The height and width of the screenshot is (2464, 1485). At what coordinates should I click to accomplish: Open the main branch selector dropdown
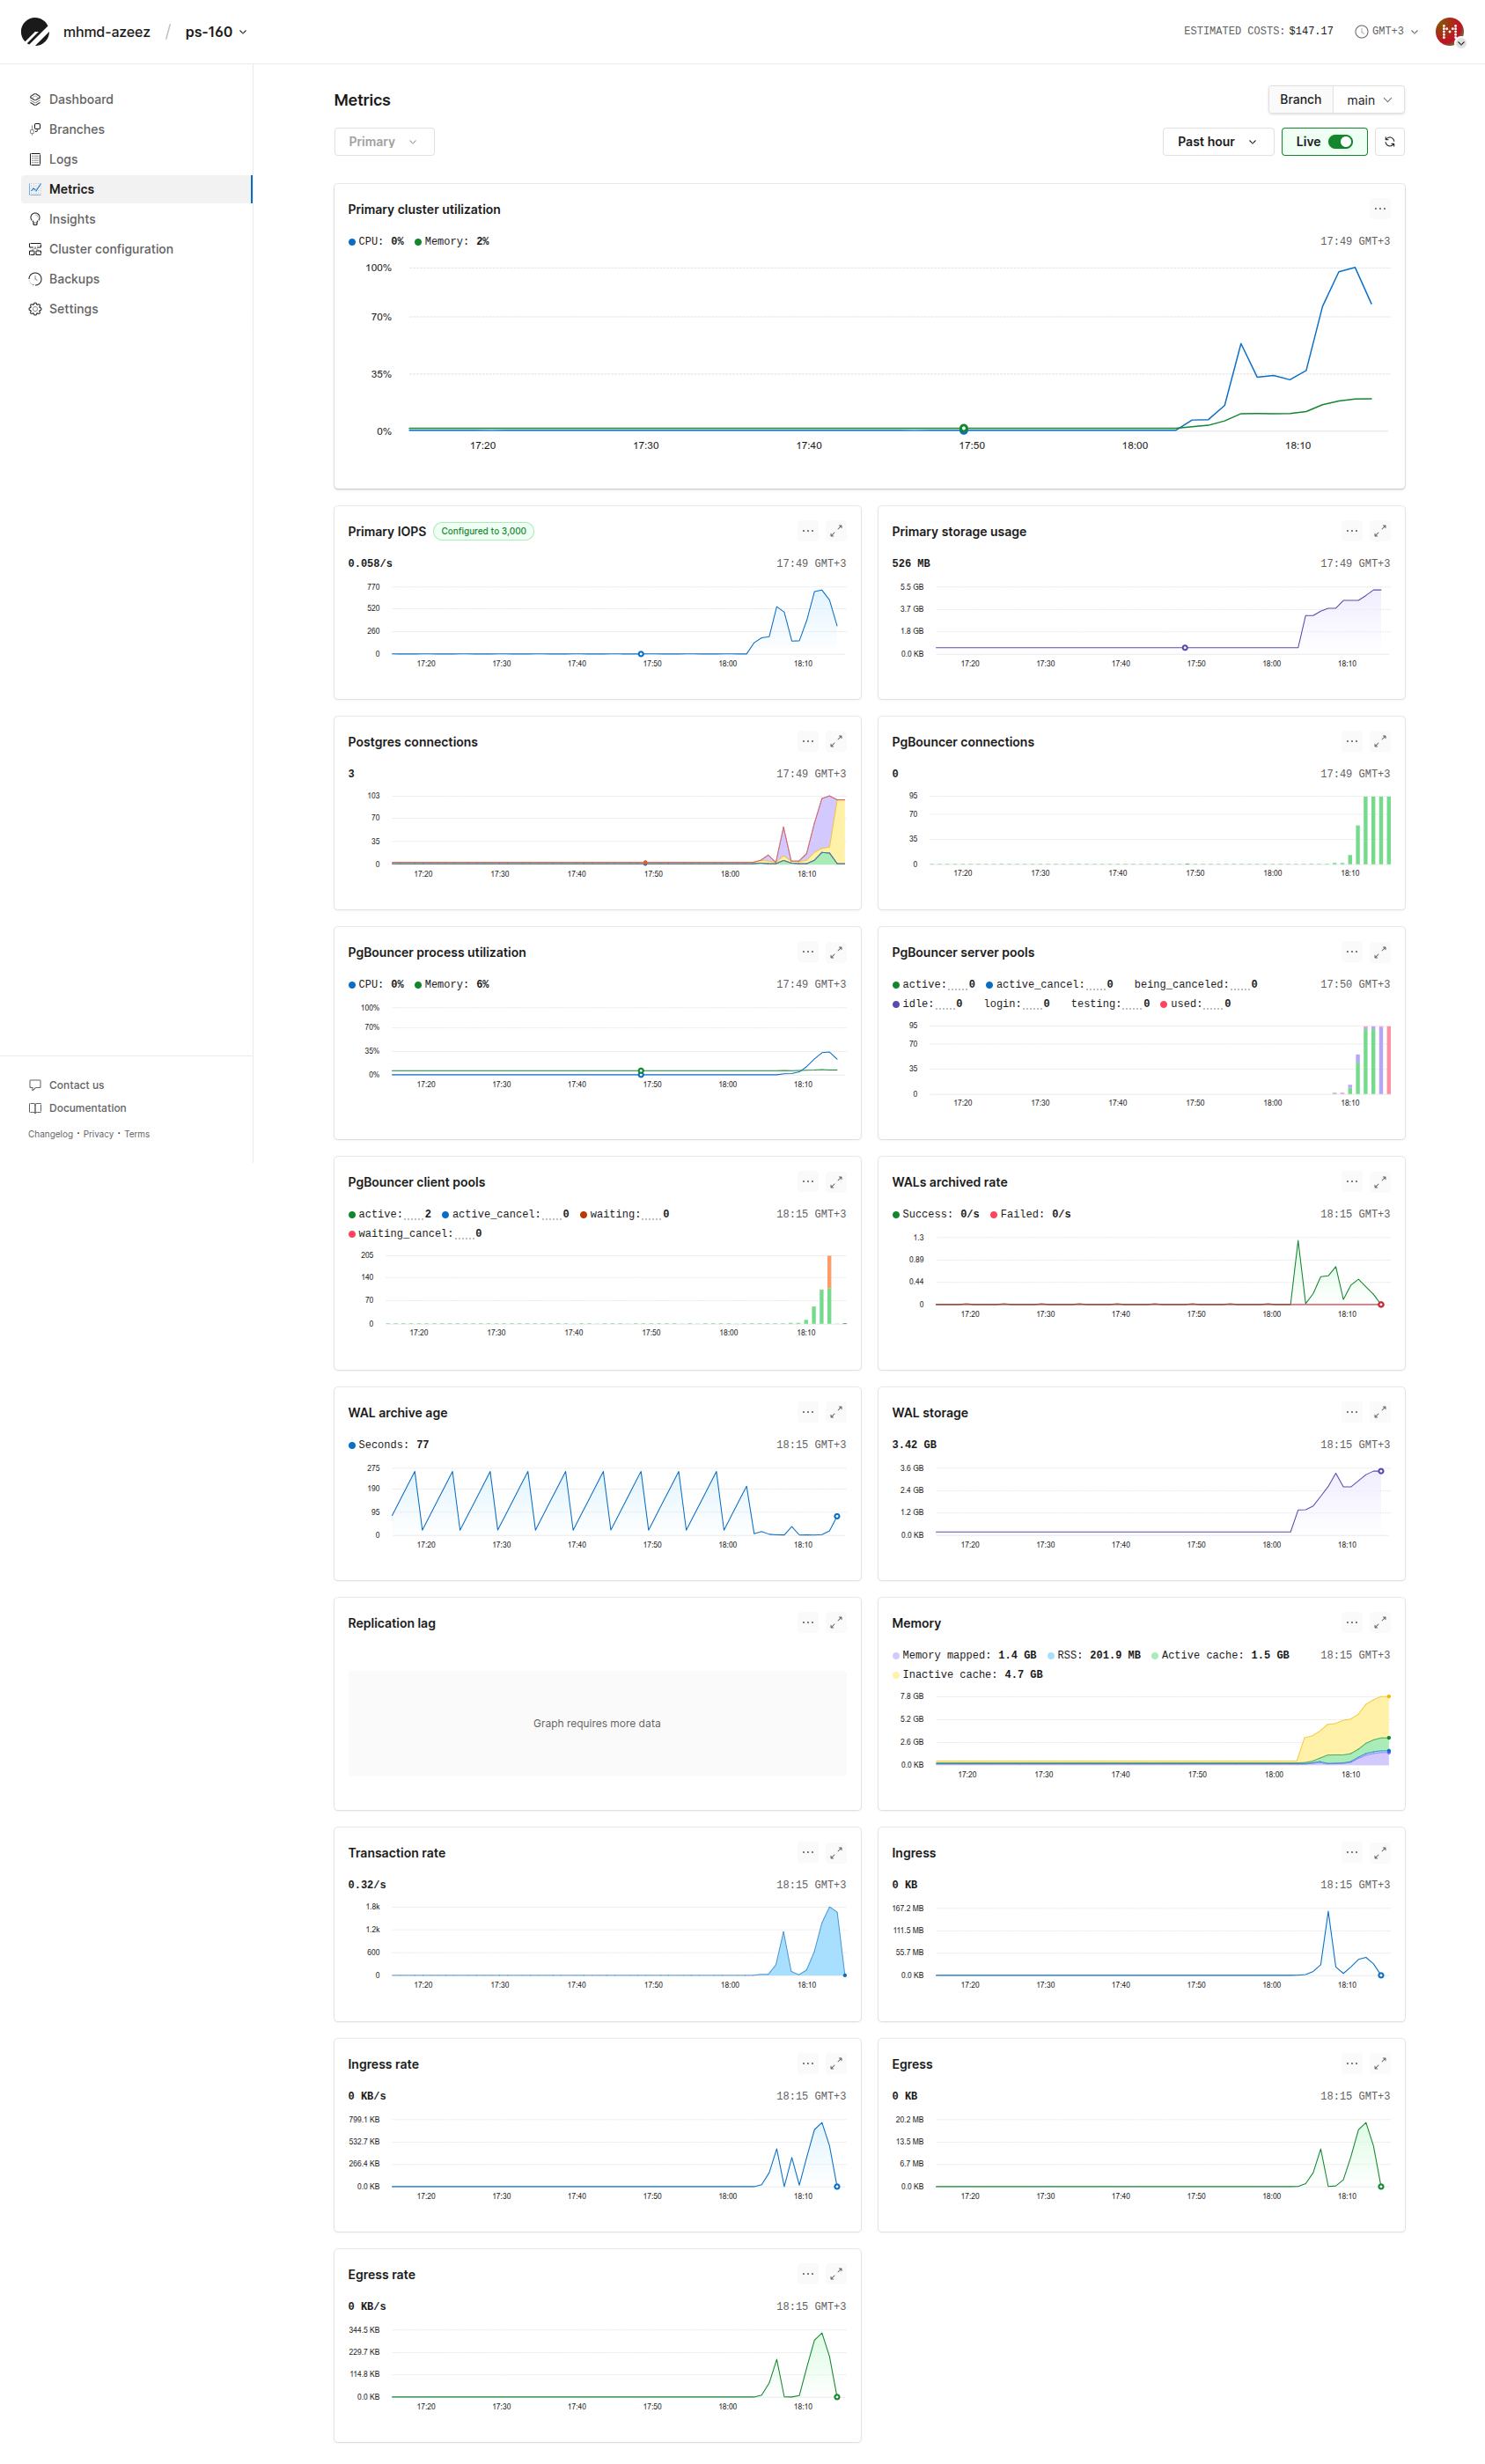1368,100
